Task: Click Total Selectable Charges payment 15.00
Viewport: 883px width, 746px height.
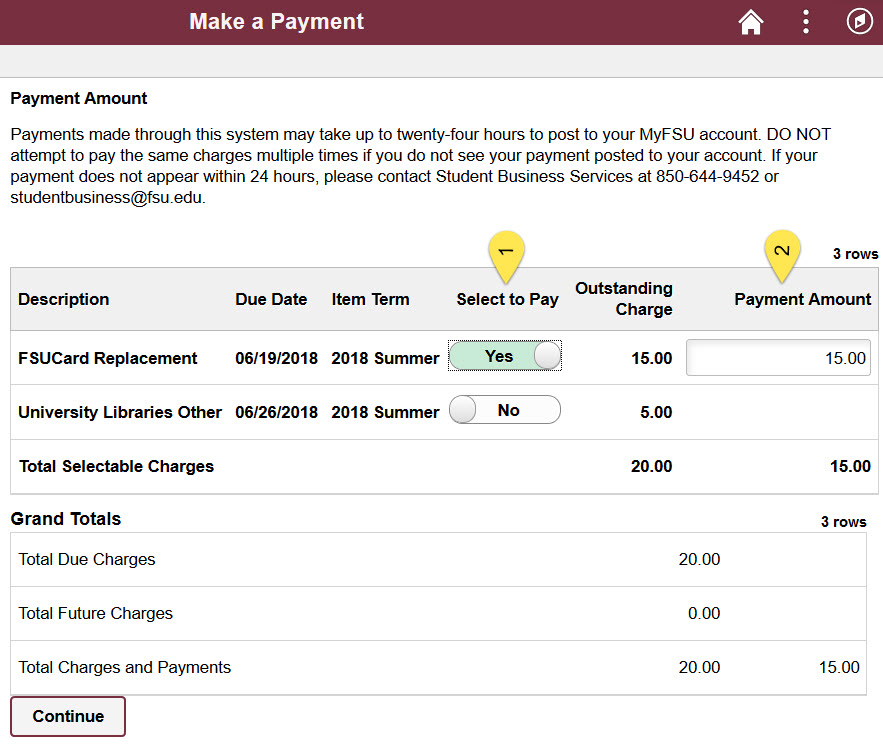Action: point(850,466)
